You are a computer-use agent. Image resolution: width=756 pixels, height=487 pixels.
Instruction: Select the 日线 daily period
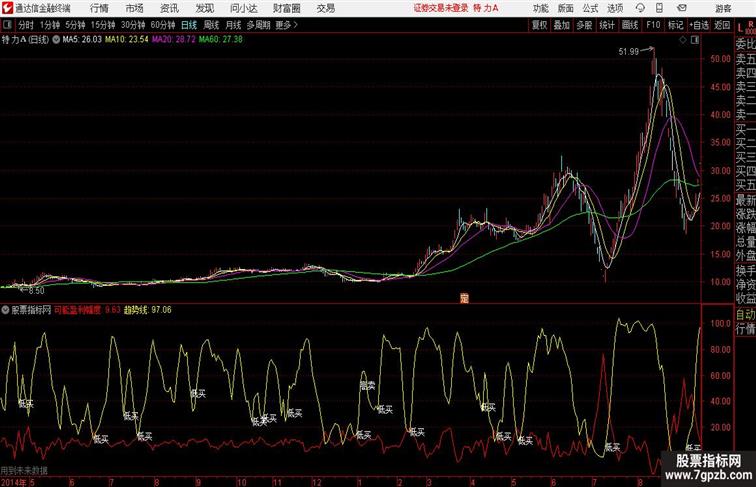point(189,25)
